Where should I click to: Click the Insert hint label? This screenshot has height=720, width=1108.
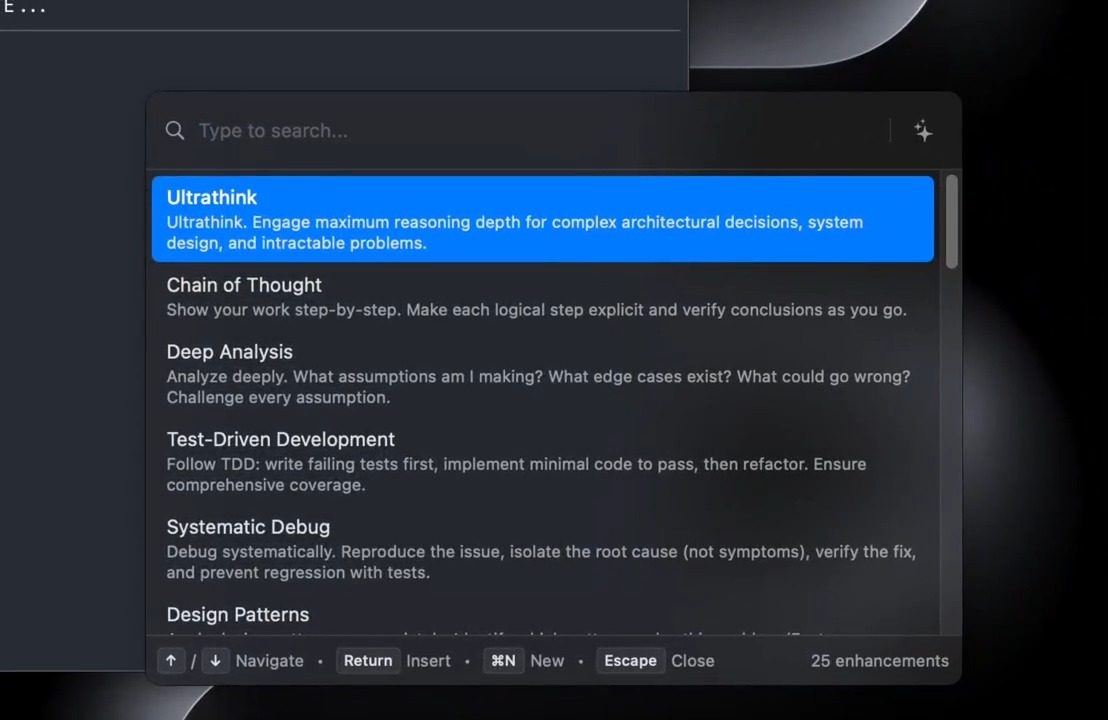point(428,661)
